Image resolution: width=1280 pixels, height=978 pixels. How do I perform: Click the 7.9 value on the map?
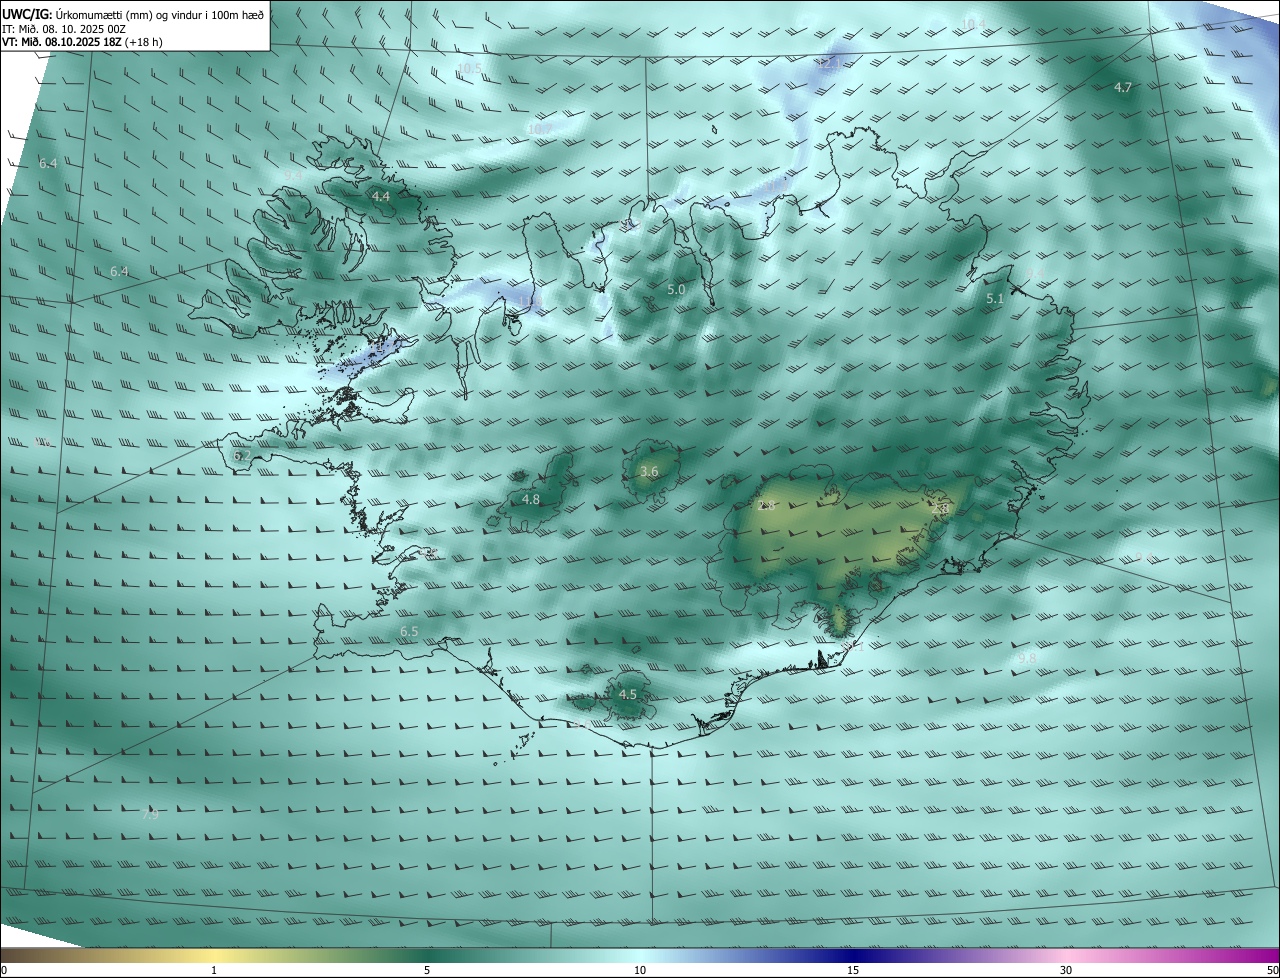(x=150, y=815)
